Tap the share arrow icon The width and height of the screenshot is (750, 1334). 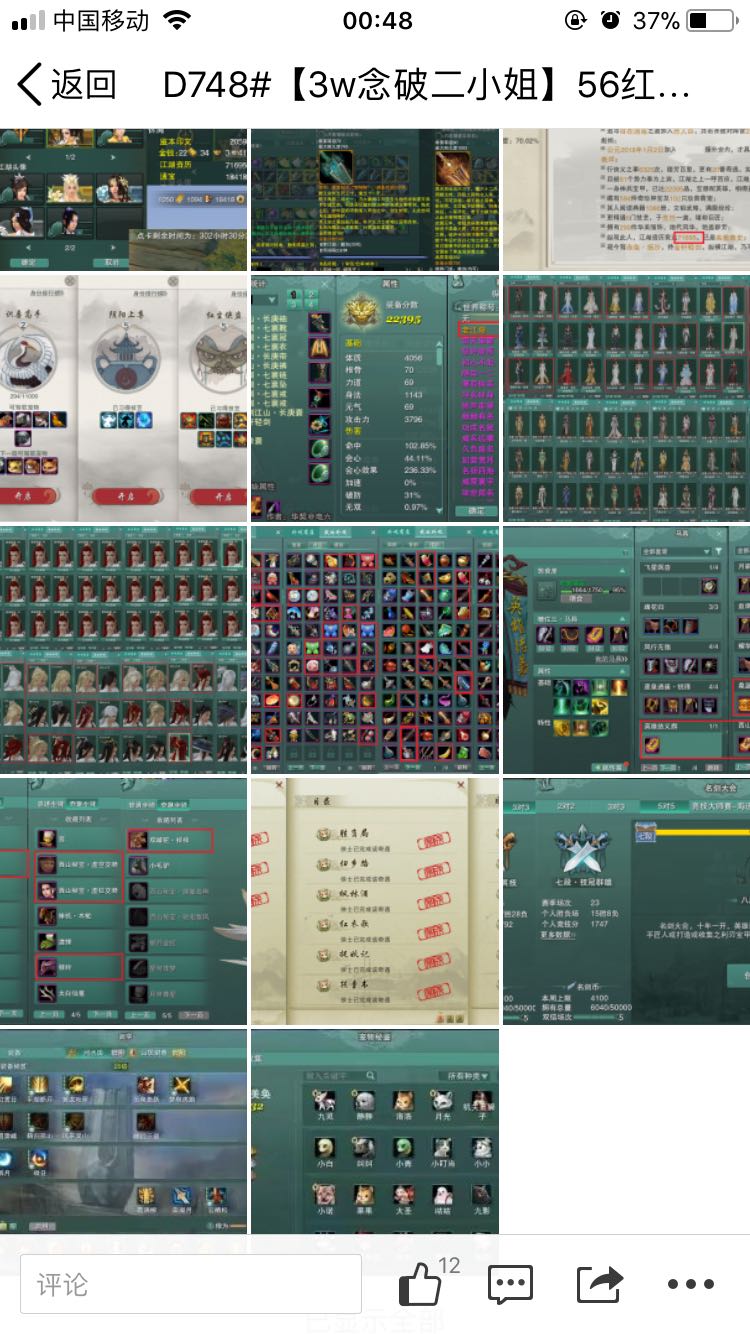pyautogui.click(x=600, y=1284)
